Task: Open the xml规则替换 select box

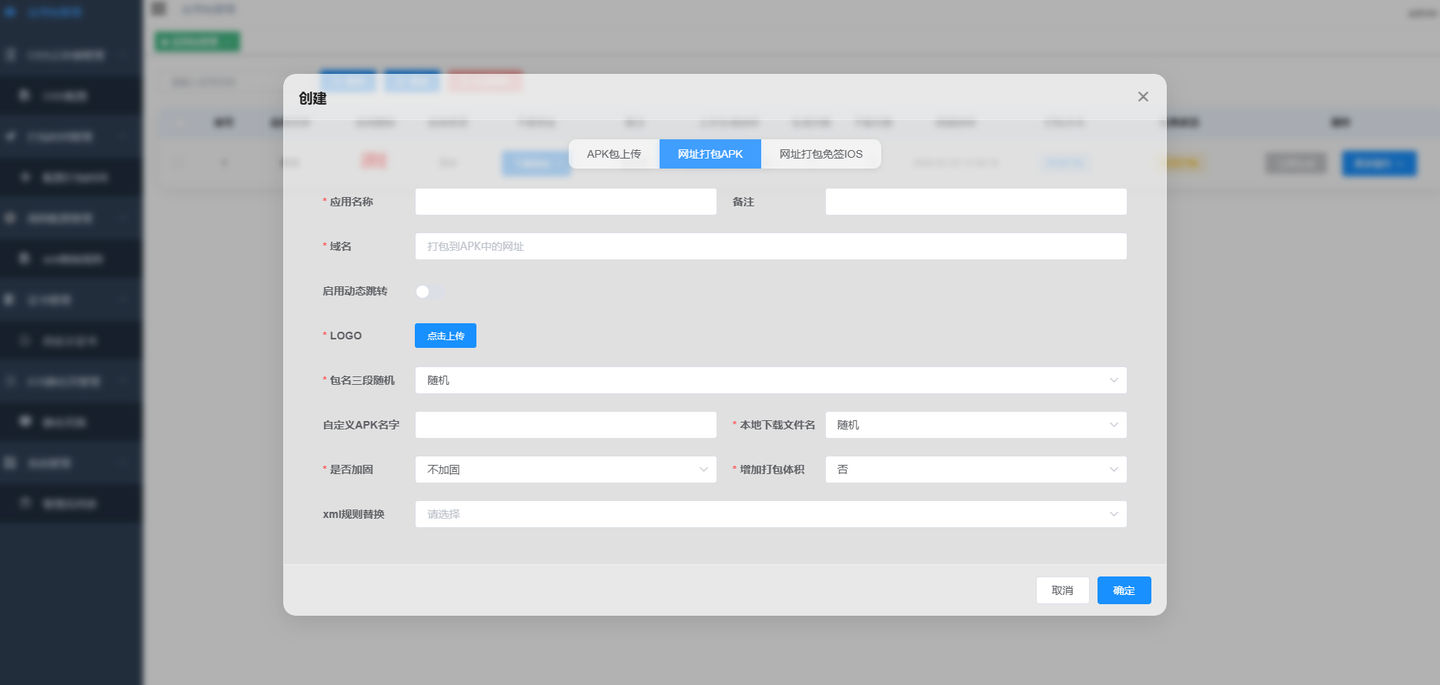Action: [771, 514]
